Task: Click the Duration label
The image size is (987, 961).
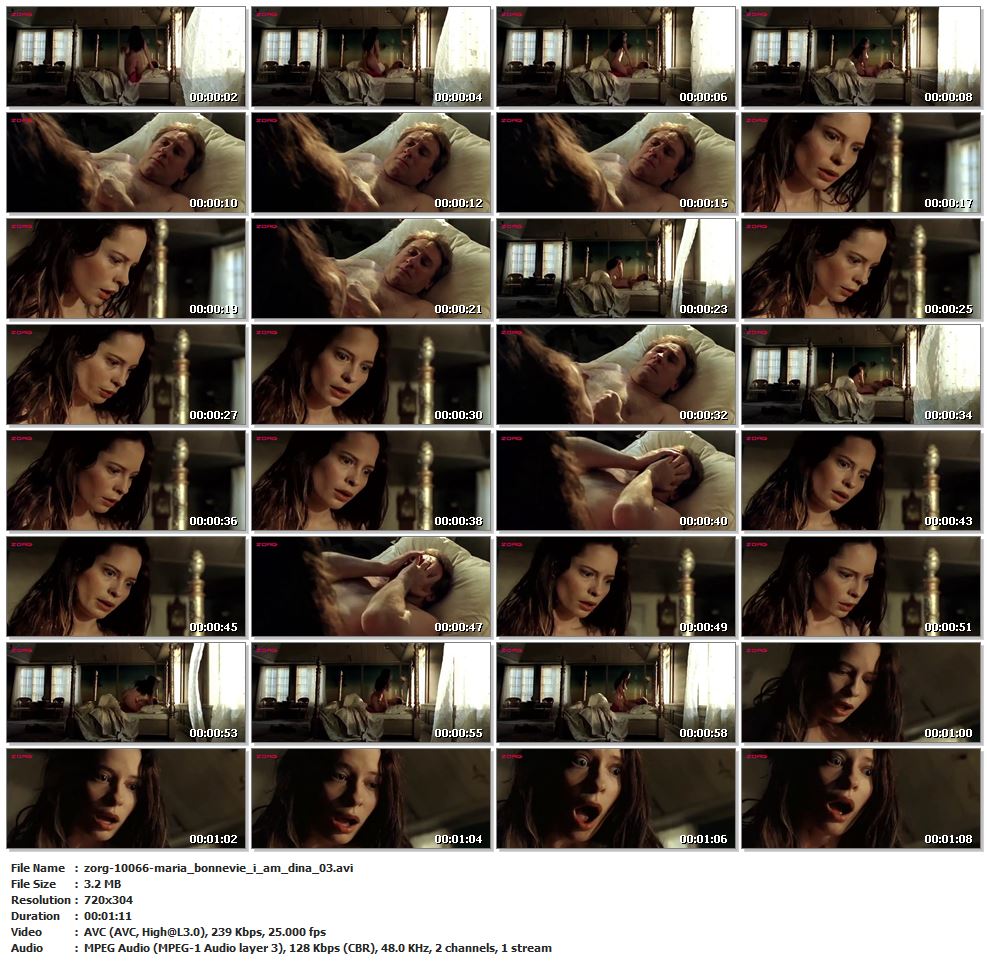Action: click(x=35, y=916)
